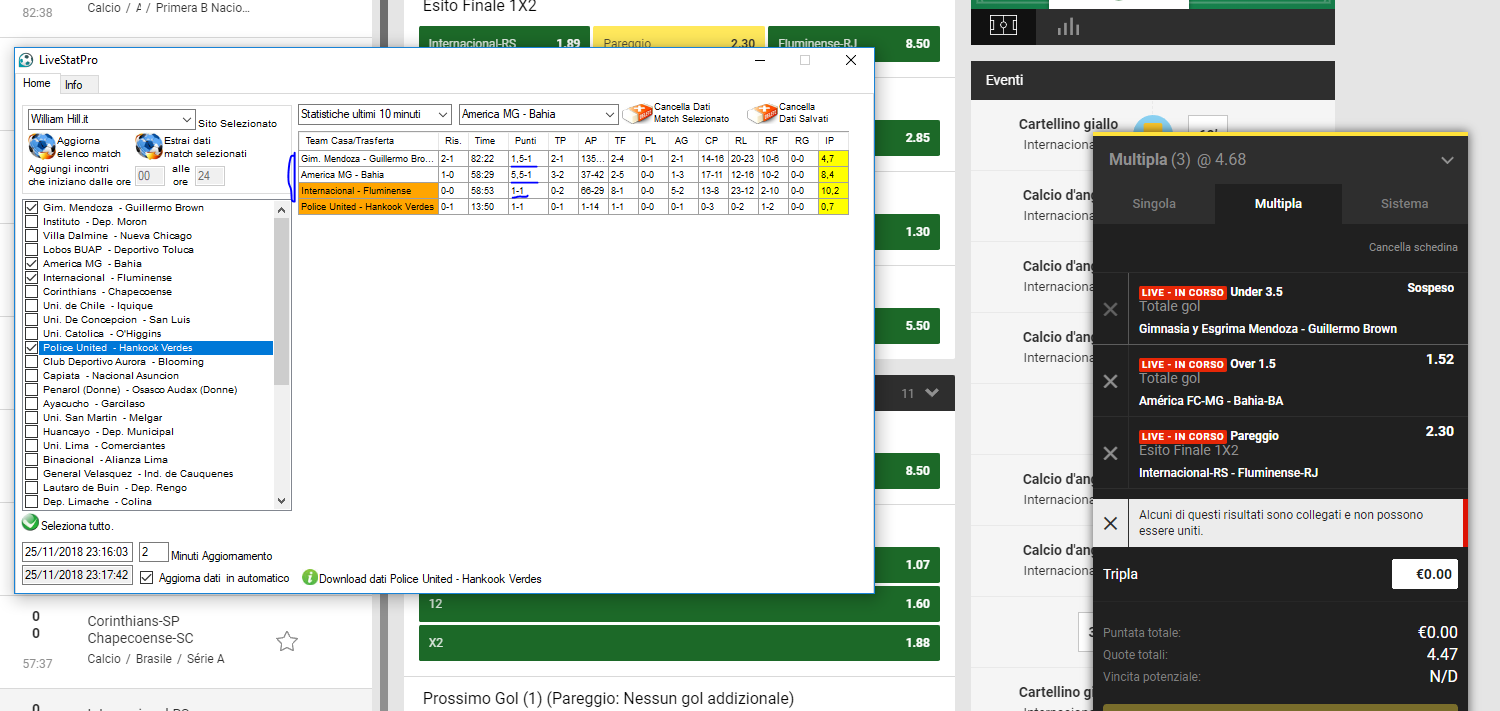Click the Punti column header
This screenshot has height=711, width=1500.
pyautogui.click(x=525, y=141)
